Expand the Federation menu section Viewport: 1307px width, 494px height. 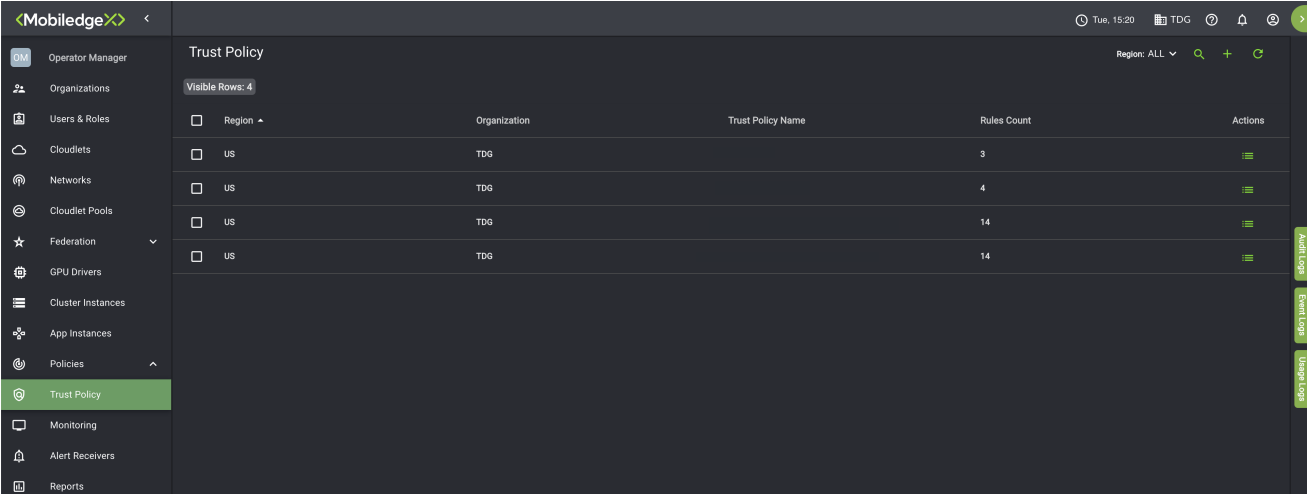tap(153, 242)
